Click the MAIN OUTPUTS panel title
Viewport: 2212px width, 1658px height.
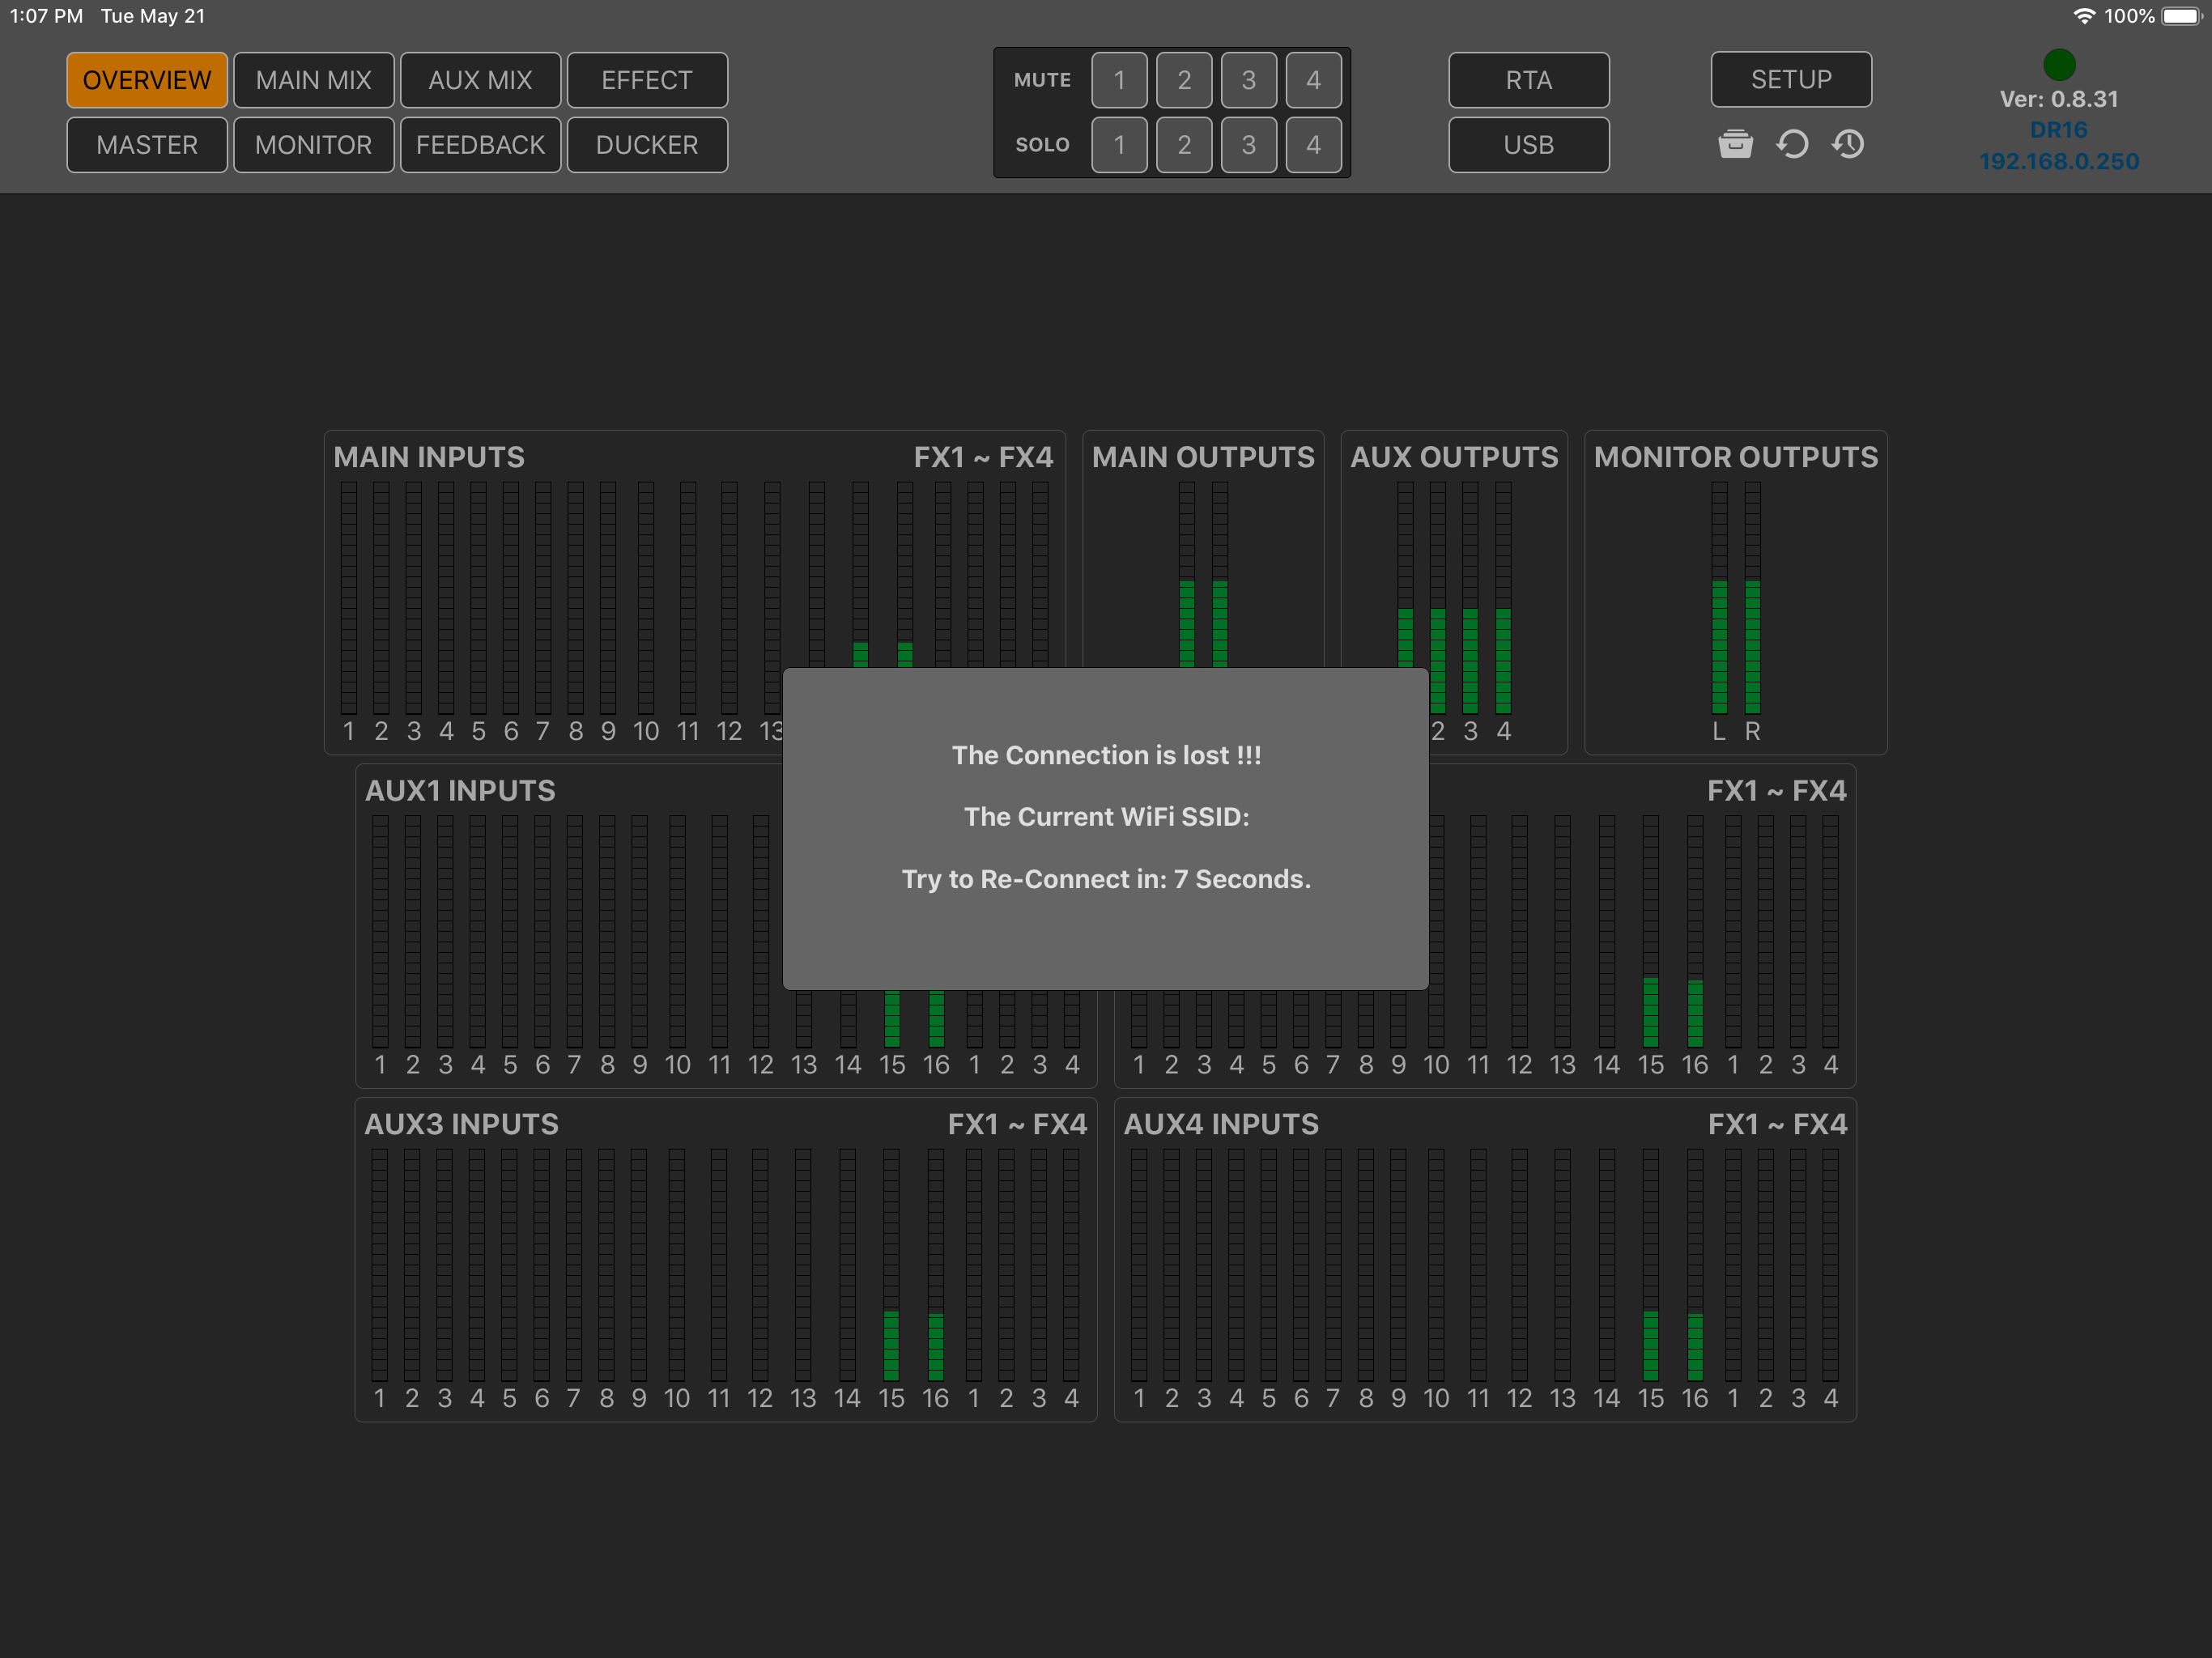click(x=1203, y=457)
